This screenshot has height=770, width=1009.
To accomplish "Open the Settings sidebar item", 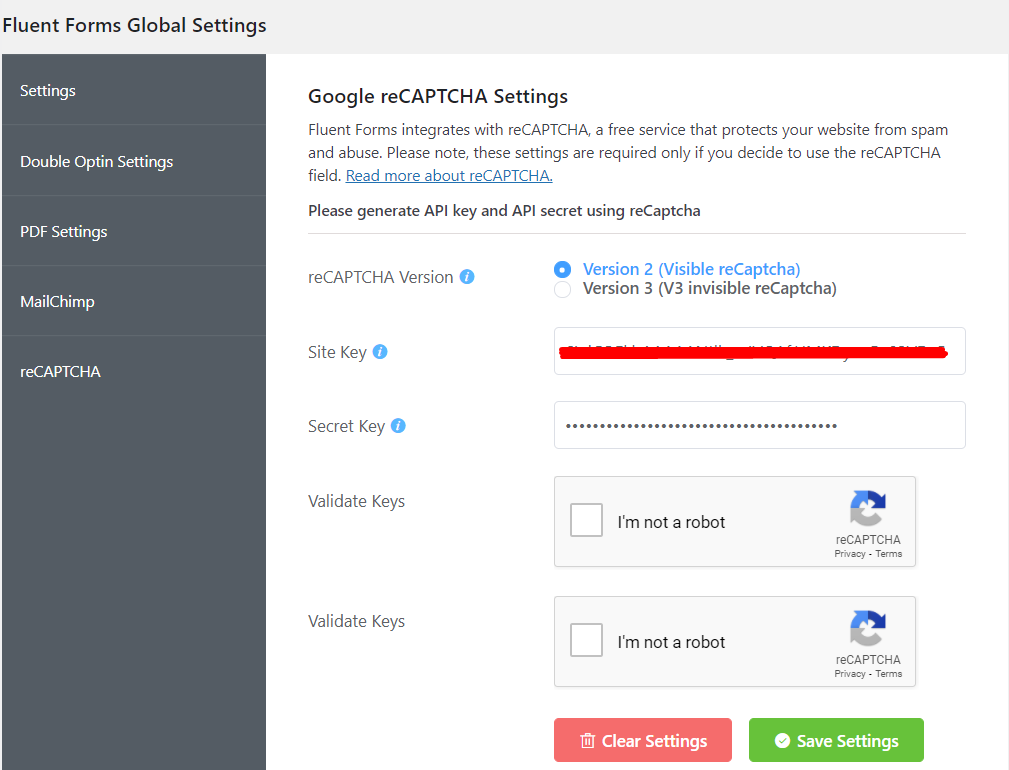I will [x=133, y=90].
